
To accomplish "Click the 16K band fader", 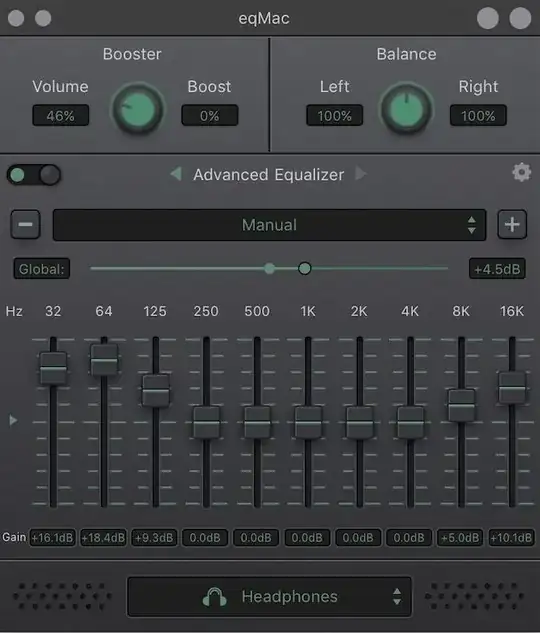I will pyautogui.click(x=512, y=388).
